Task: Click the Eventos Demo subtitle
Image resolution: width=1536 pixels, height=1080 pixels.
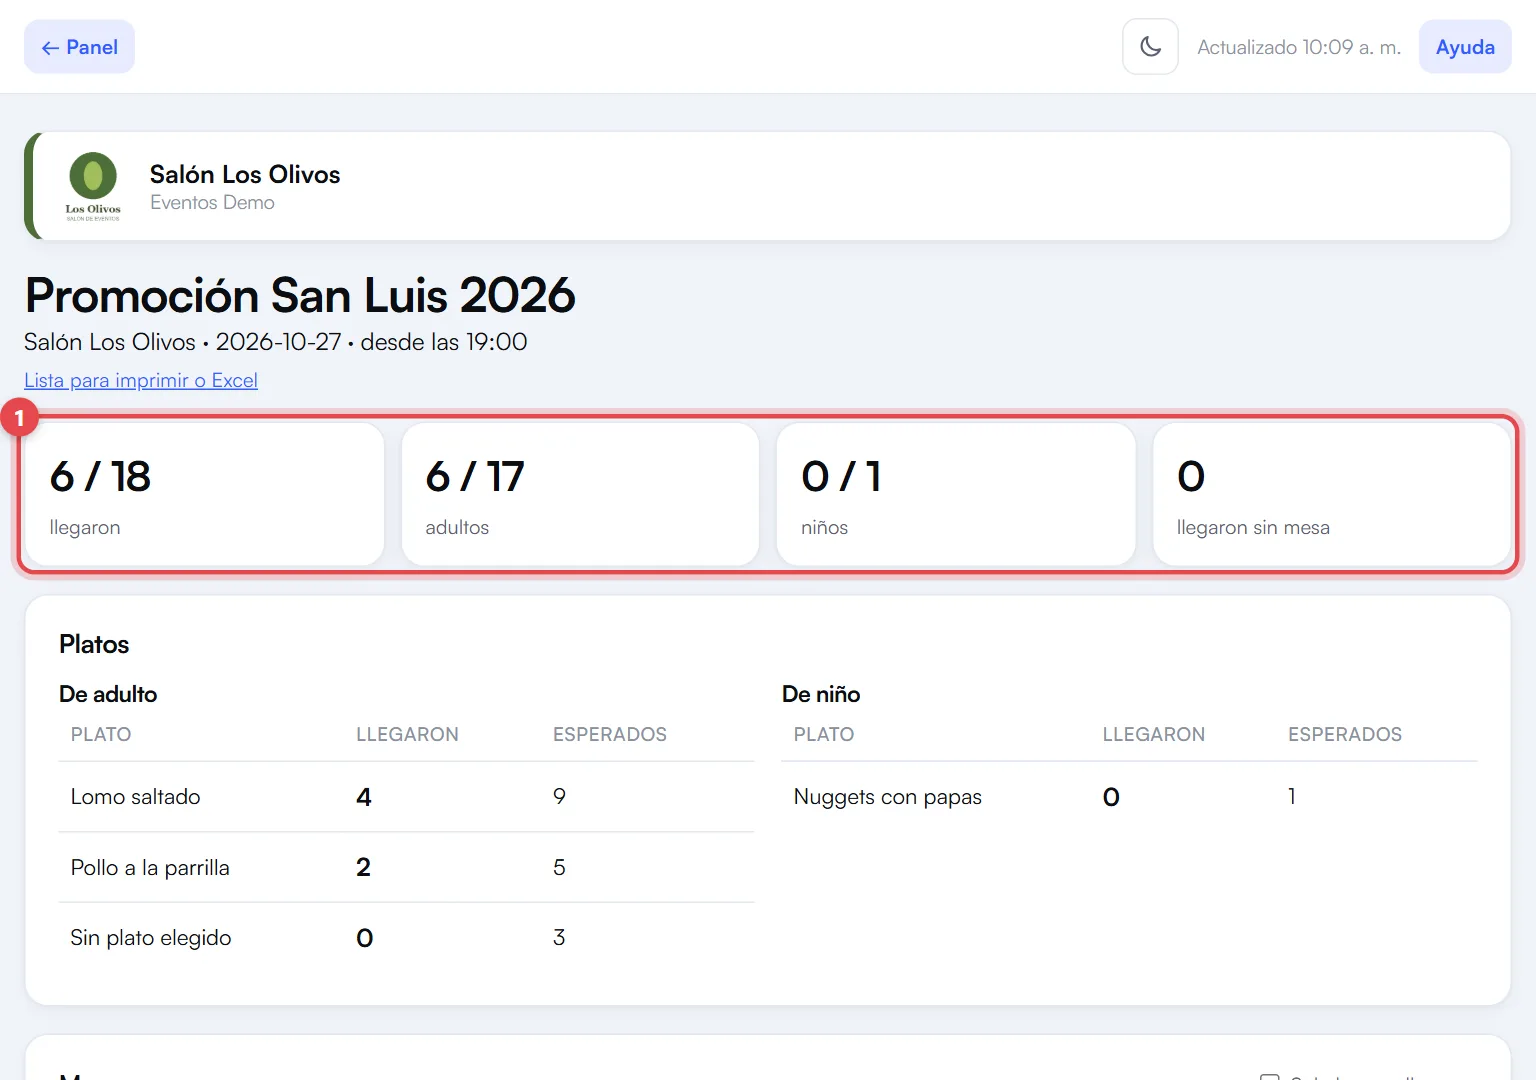Action: 212,202
